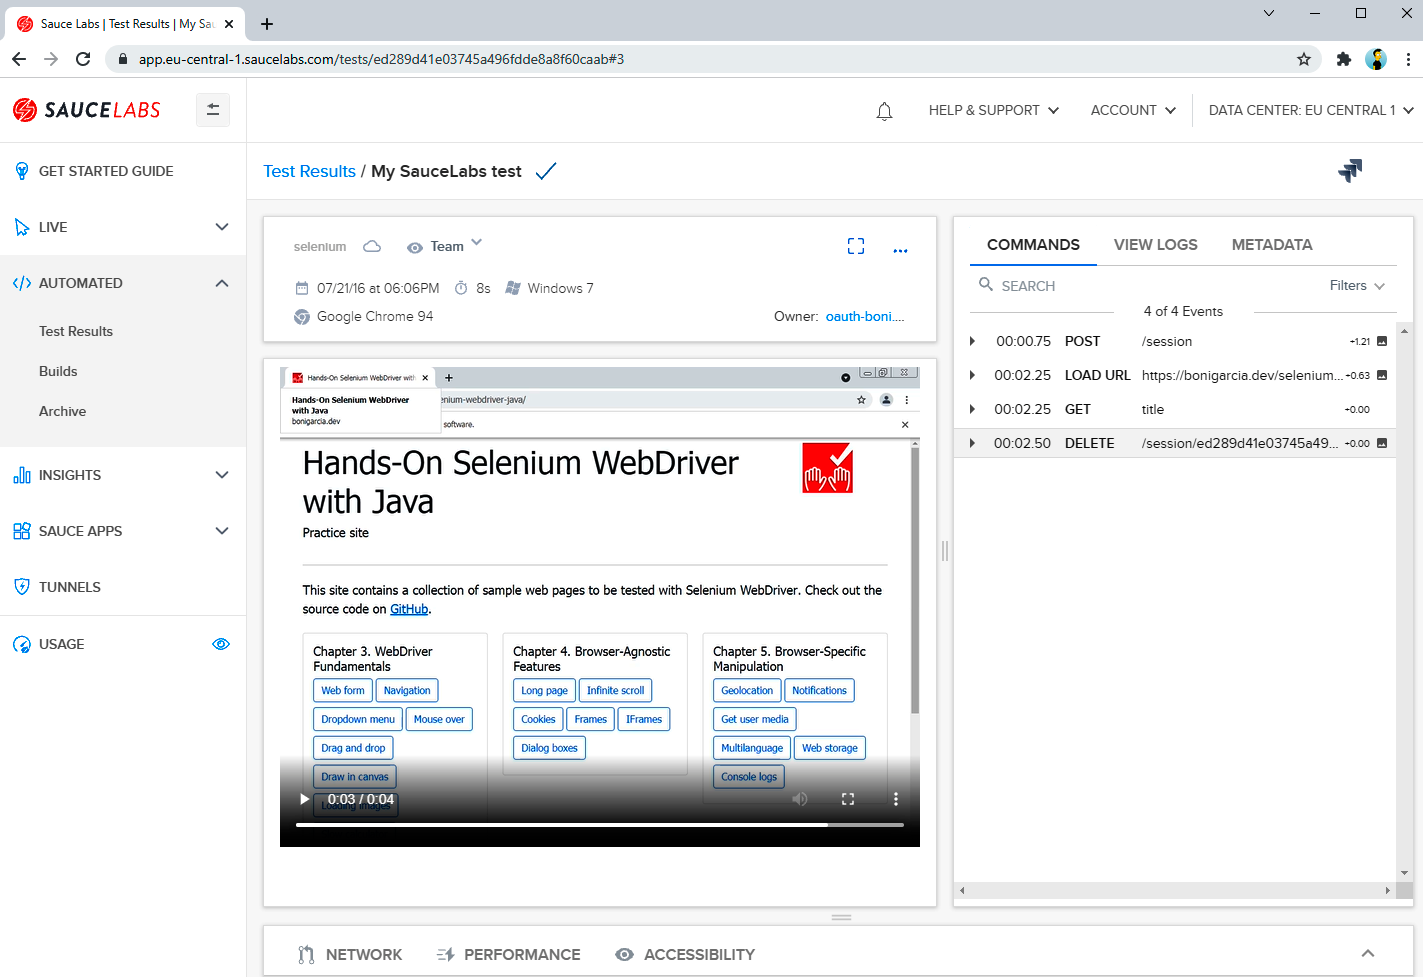Open the three-dot test options menu
The height and width of the screenshot is (977, 1423).
tap(900, 250)
